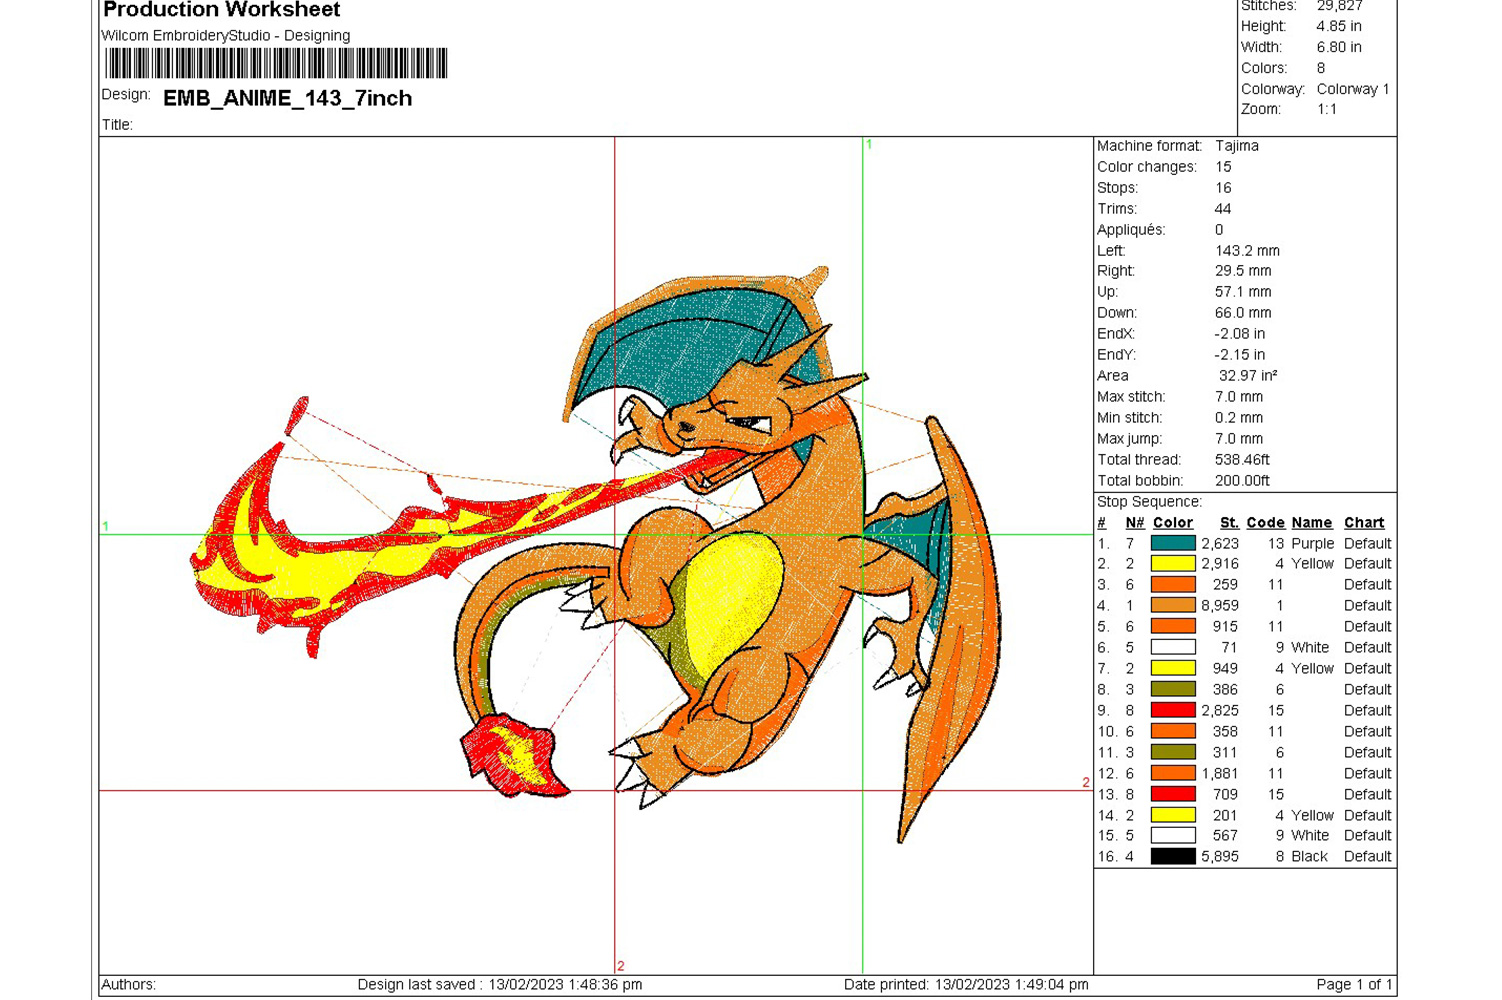Screen dimensions: 1502x1000
Task: Click the zoom value 1:1
Action: click(x=1327, y=110)
